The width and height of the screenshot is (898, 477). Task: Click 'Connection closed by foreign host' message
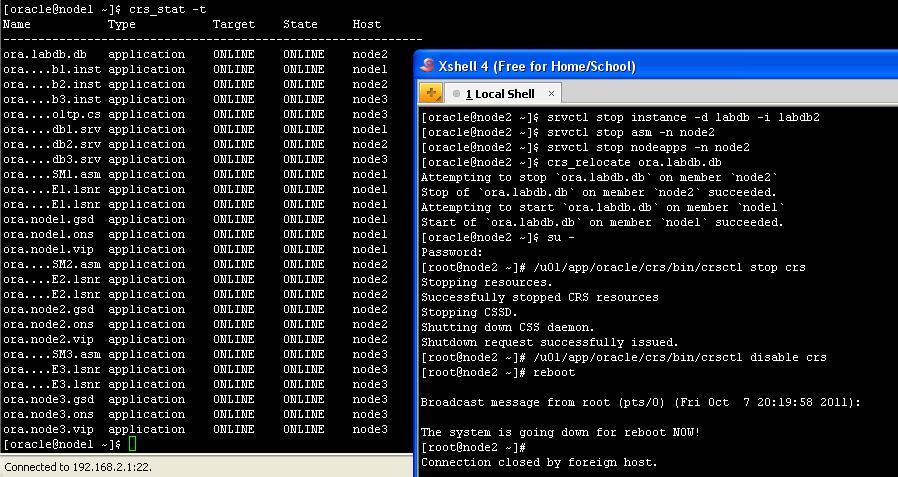539,462
